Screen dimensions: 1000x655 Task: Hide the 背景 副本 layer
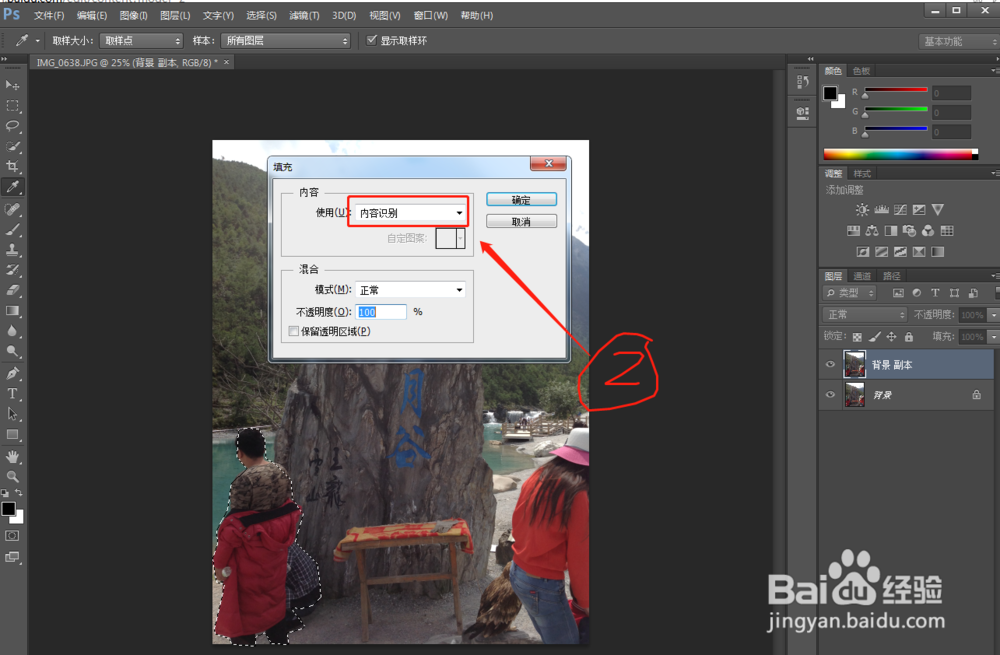coord(830,364)
